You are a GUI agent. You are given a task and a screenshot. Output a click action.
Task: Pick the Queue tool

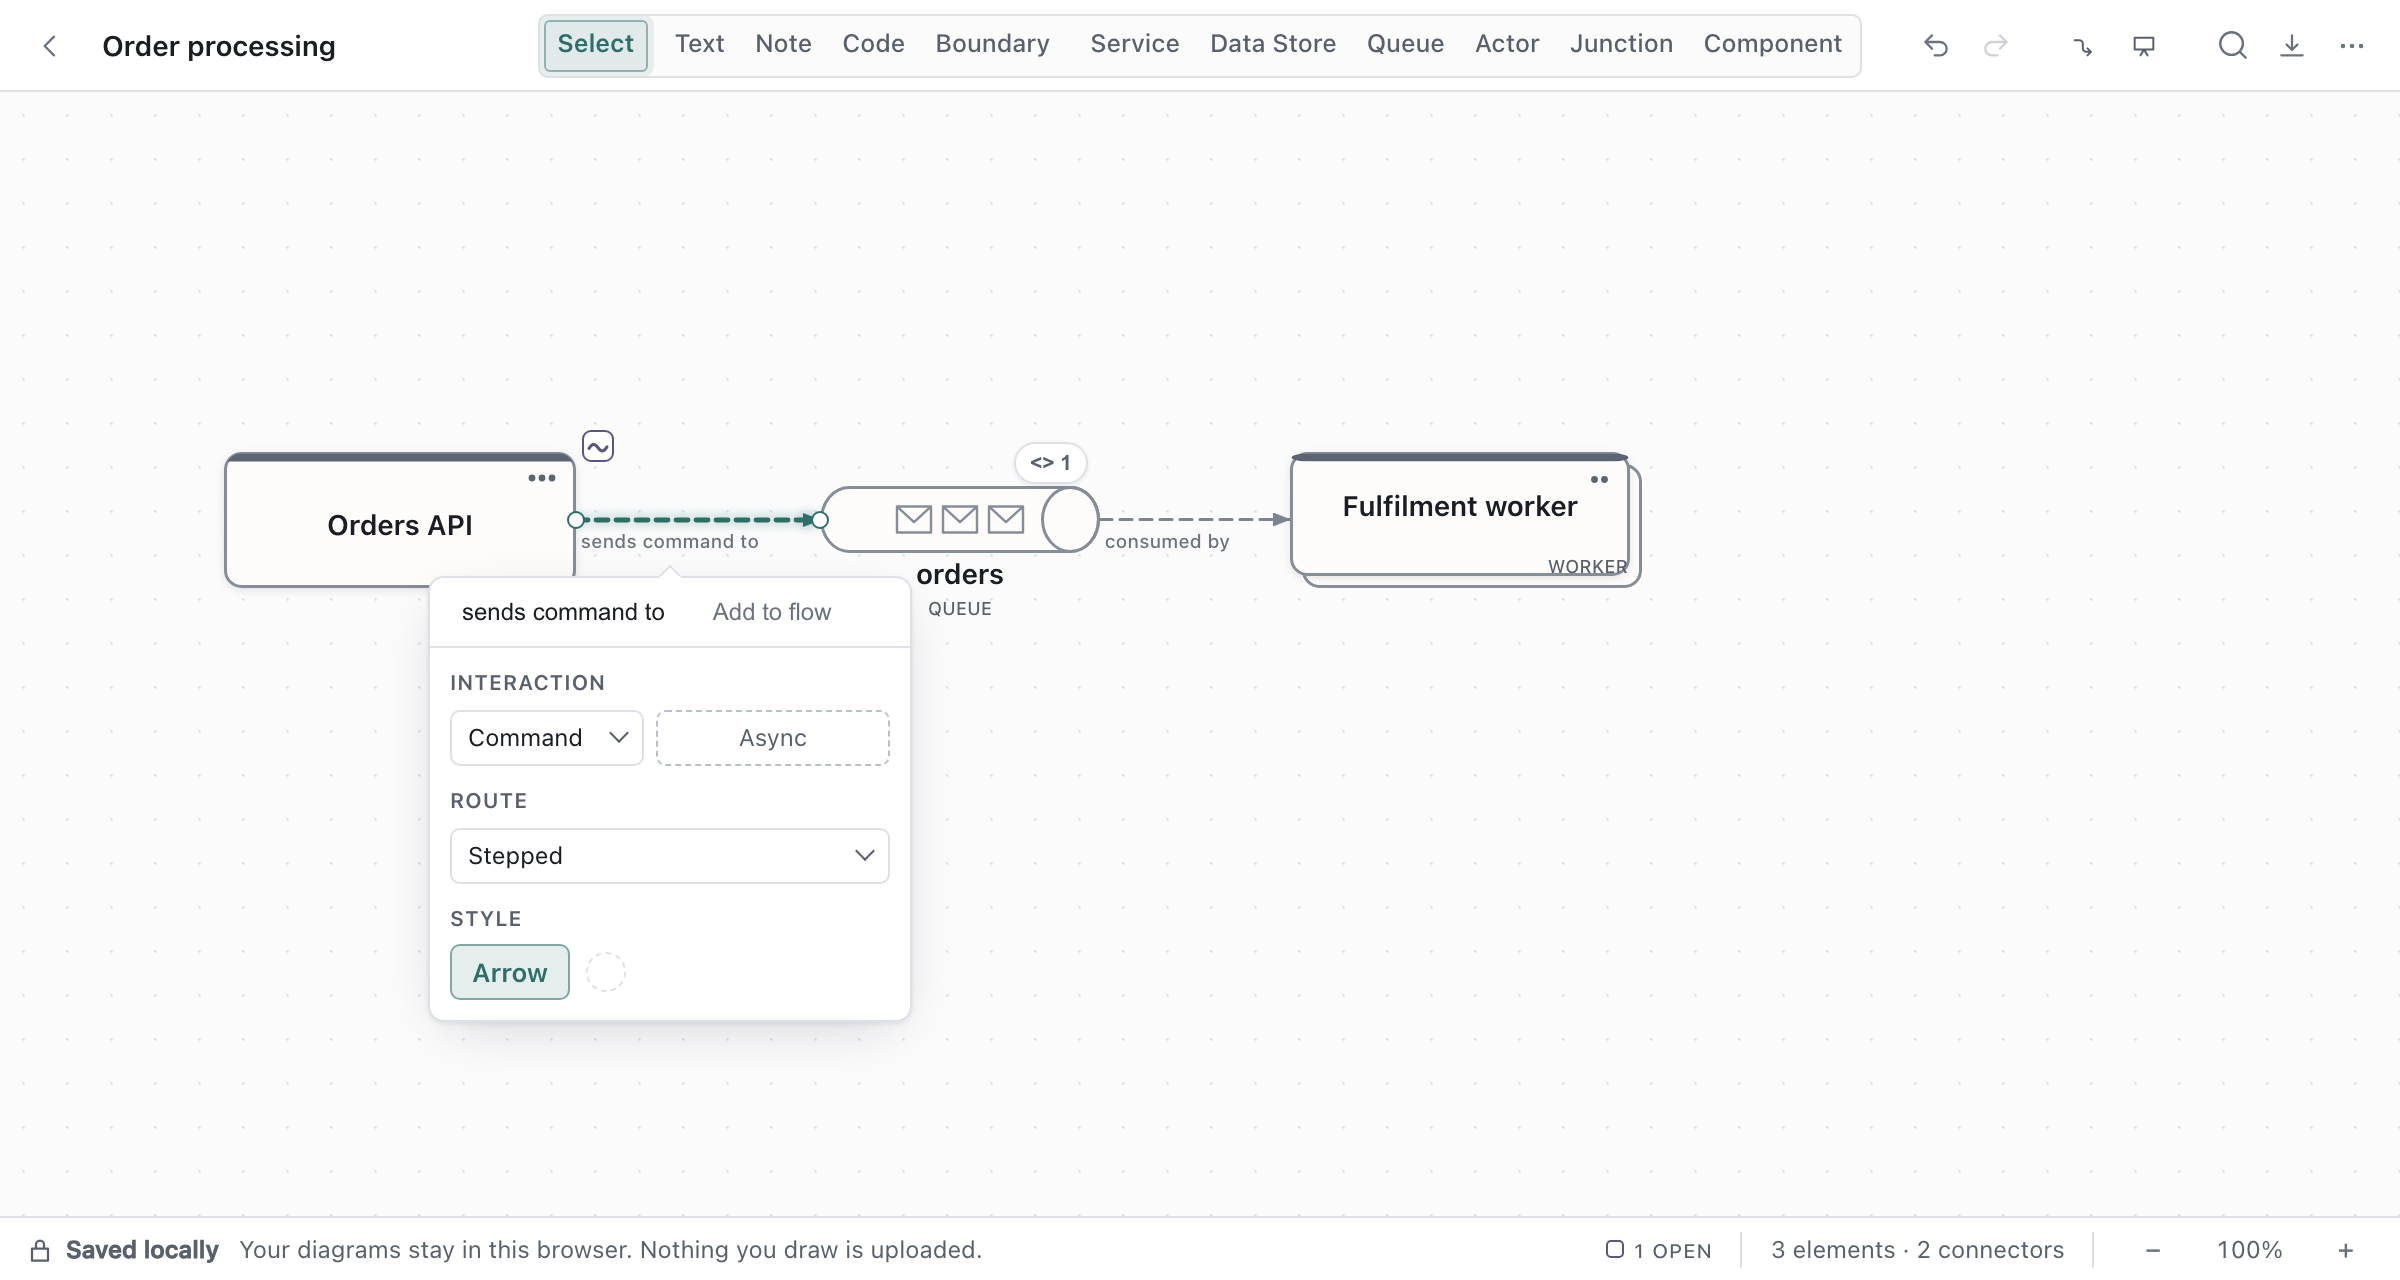[x=1405, y=45]
